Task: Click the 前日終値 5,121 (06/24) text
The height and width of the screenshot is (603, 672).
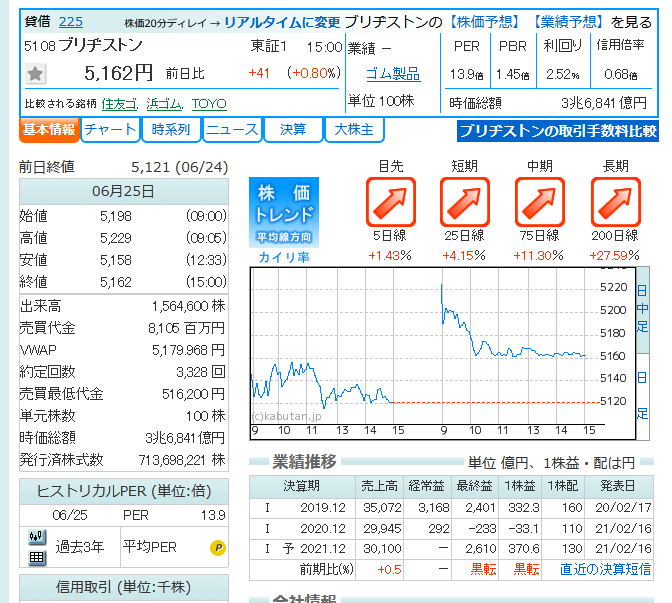Action: tap(123, 167)
